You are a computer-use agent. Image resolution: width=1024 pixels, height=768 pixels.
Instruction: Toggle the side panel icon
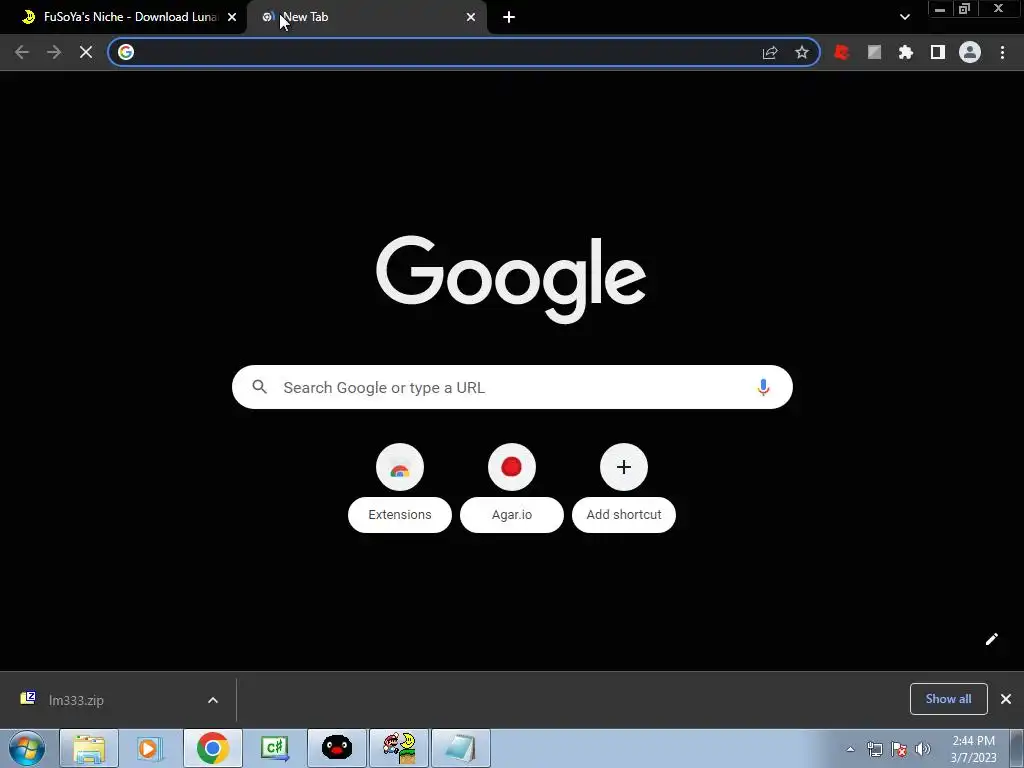938,52
